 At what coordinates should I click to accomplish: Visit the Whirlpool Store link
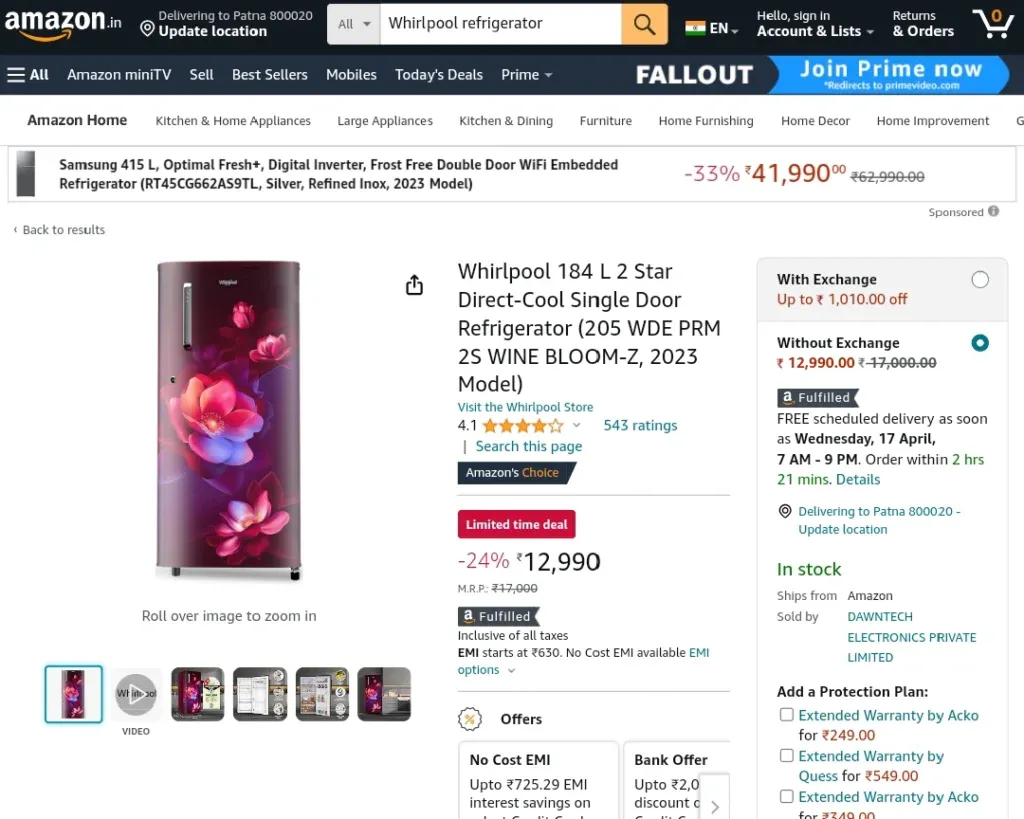tap(525, 407)
